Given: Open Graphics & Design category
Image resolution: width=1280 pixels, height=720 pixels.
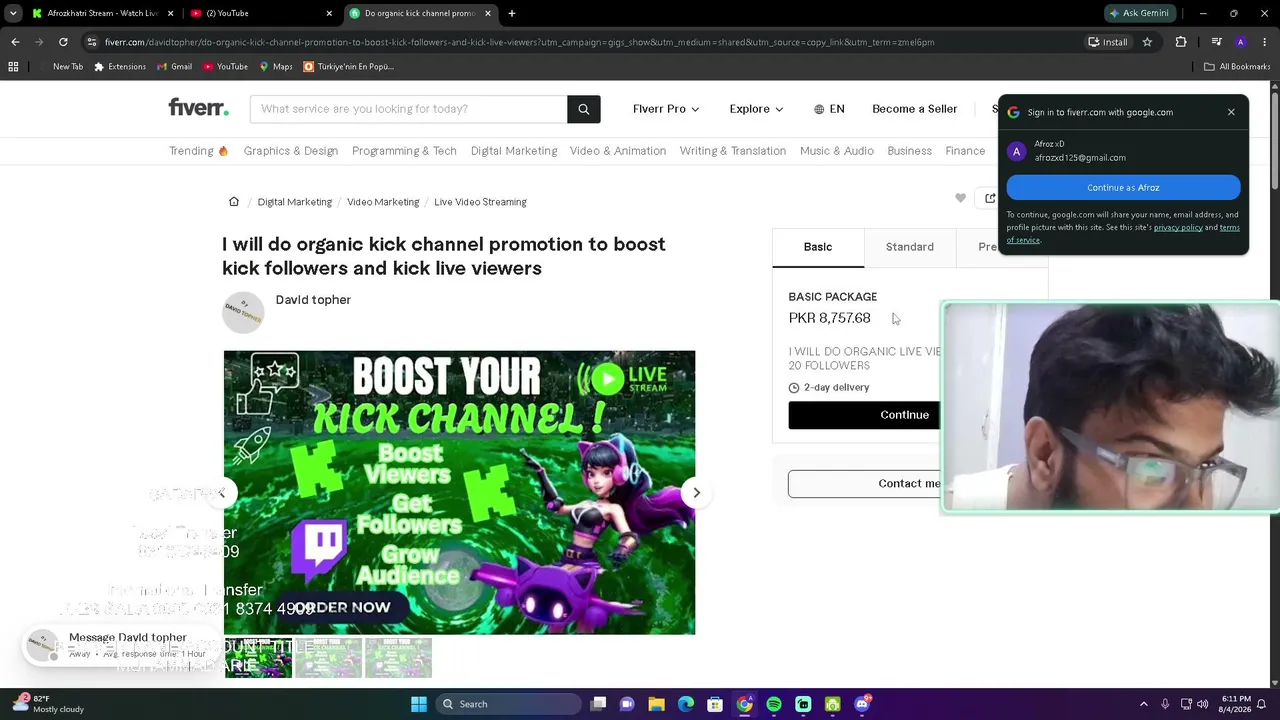Looking at the screenshot, I should [x=291, y=151].
